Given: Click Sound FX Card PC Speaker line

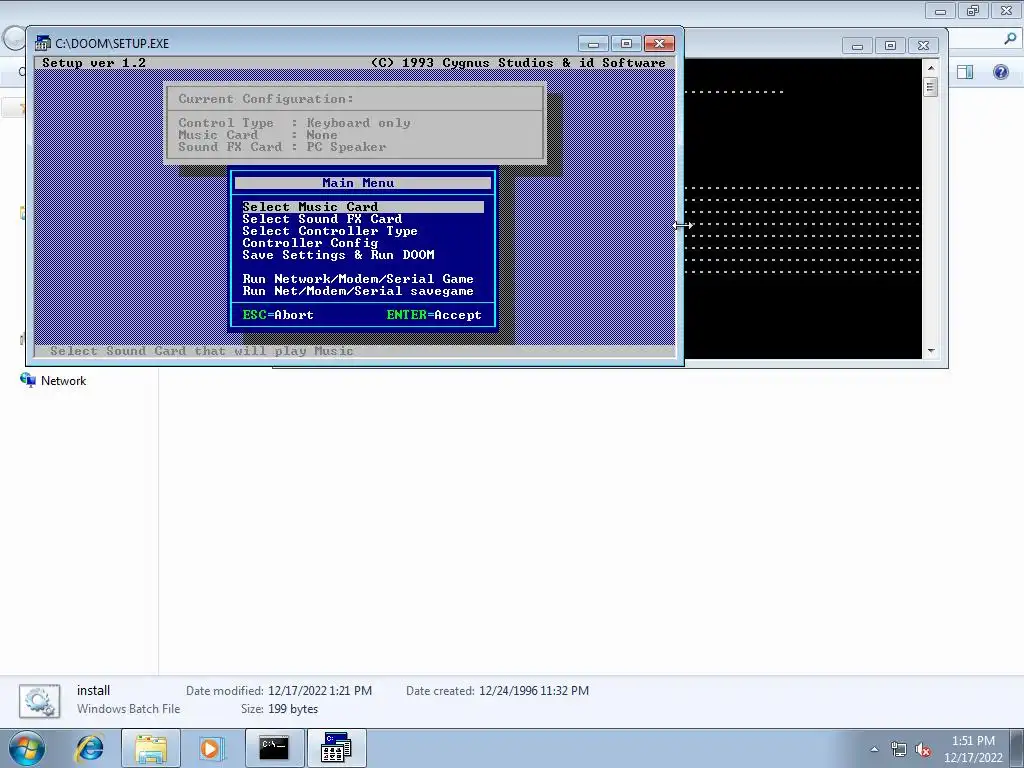Looking at the screenshot, I should click(282, 147).
